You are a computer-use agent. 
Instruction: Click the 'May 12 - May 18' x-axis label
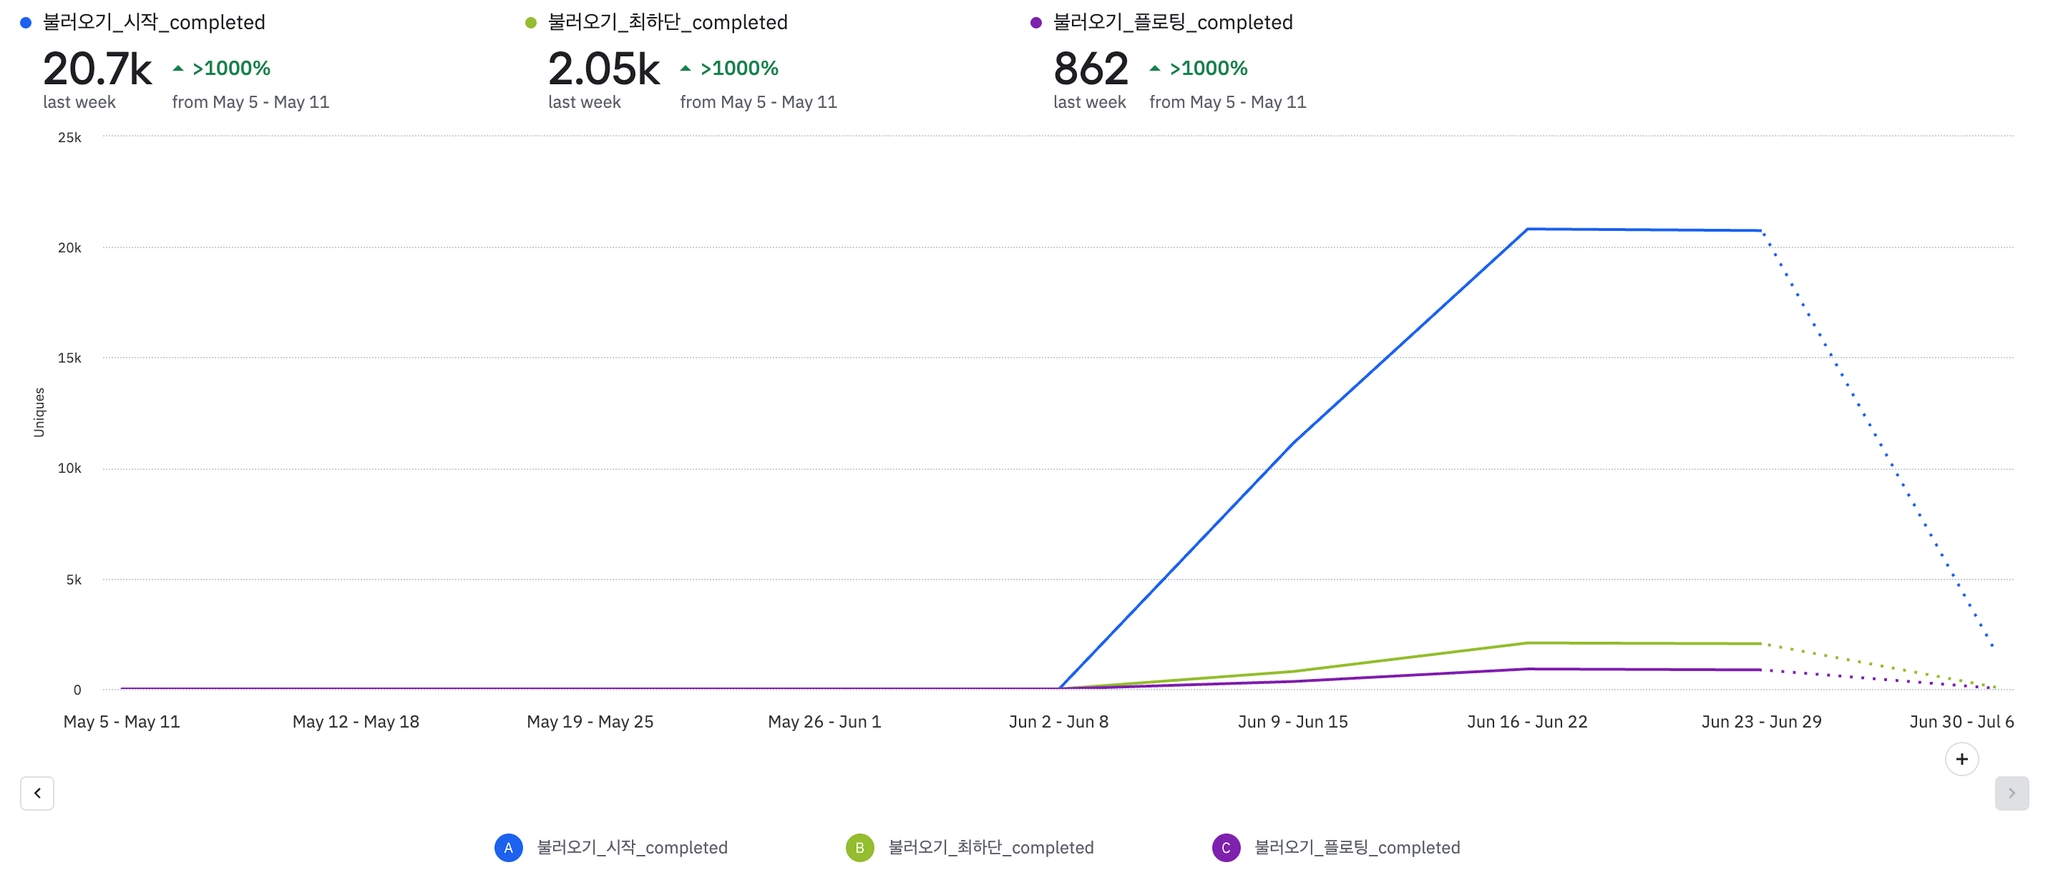(x=356, y=722)
